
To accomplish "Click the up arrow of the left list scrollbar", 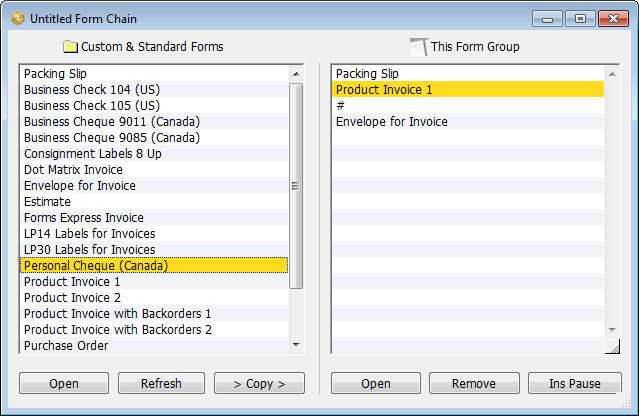I will [x=296, y=74].
